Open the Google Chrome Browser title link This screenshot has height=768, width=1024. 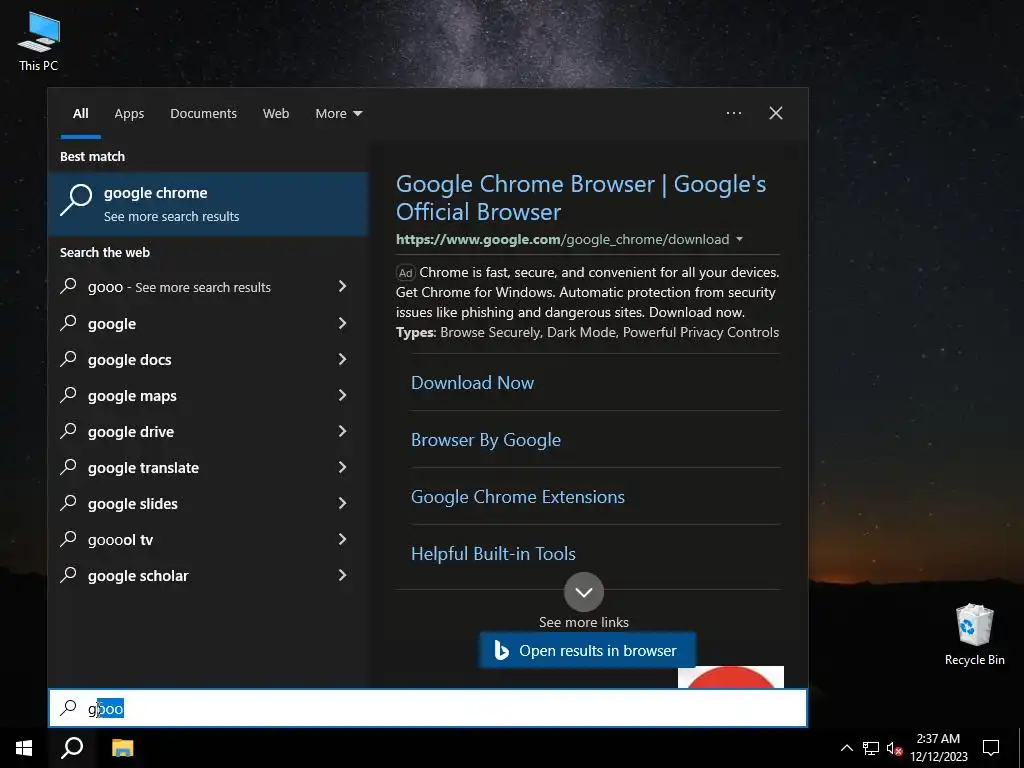(x=581, y=198)
